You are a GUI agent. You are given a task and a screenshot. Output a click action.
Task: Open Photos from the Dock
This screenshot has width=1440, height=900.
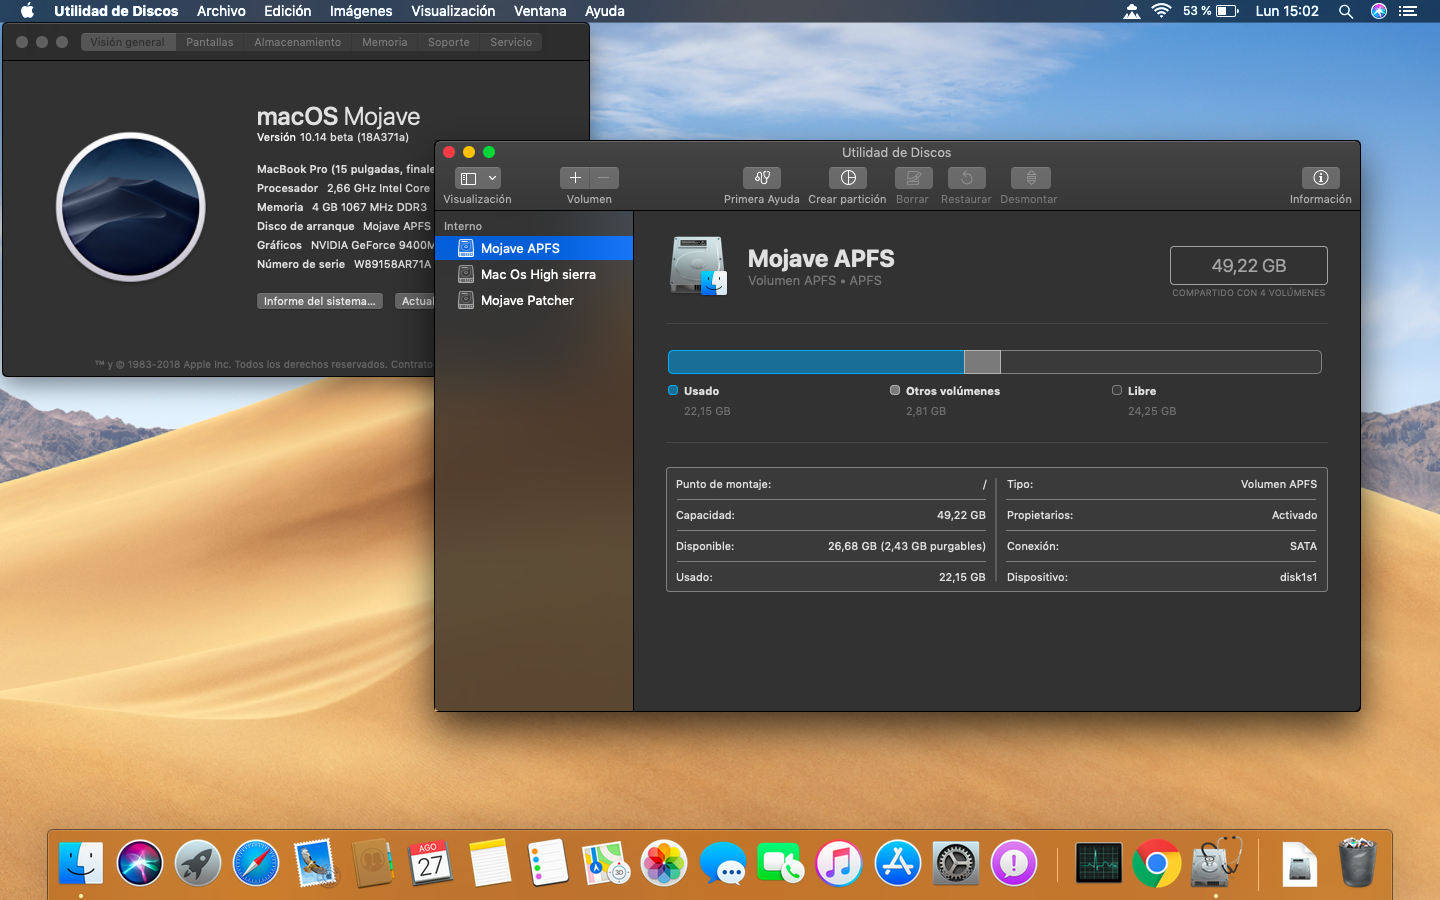coord(664,863)
